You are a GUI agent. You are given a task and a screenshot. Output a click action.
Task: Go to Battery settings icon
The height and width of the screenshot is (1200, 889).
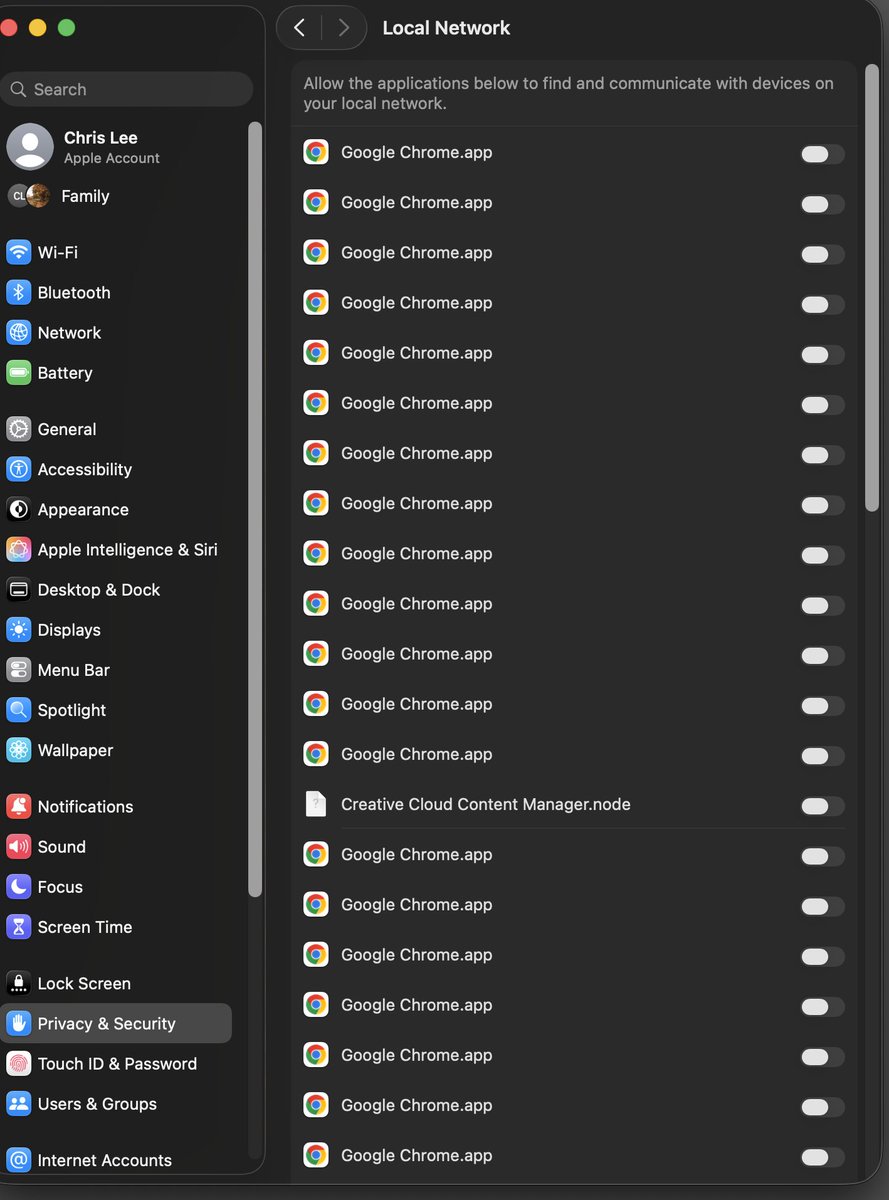[19, 372]
